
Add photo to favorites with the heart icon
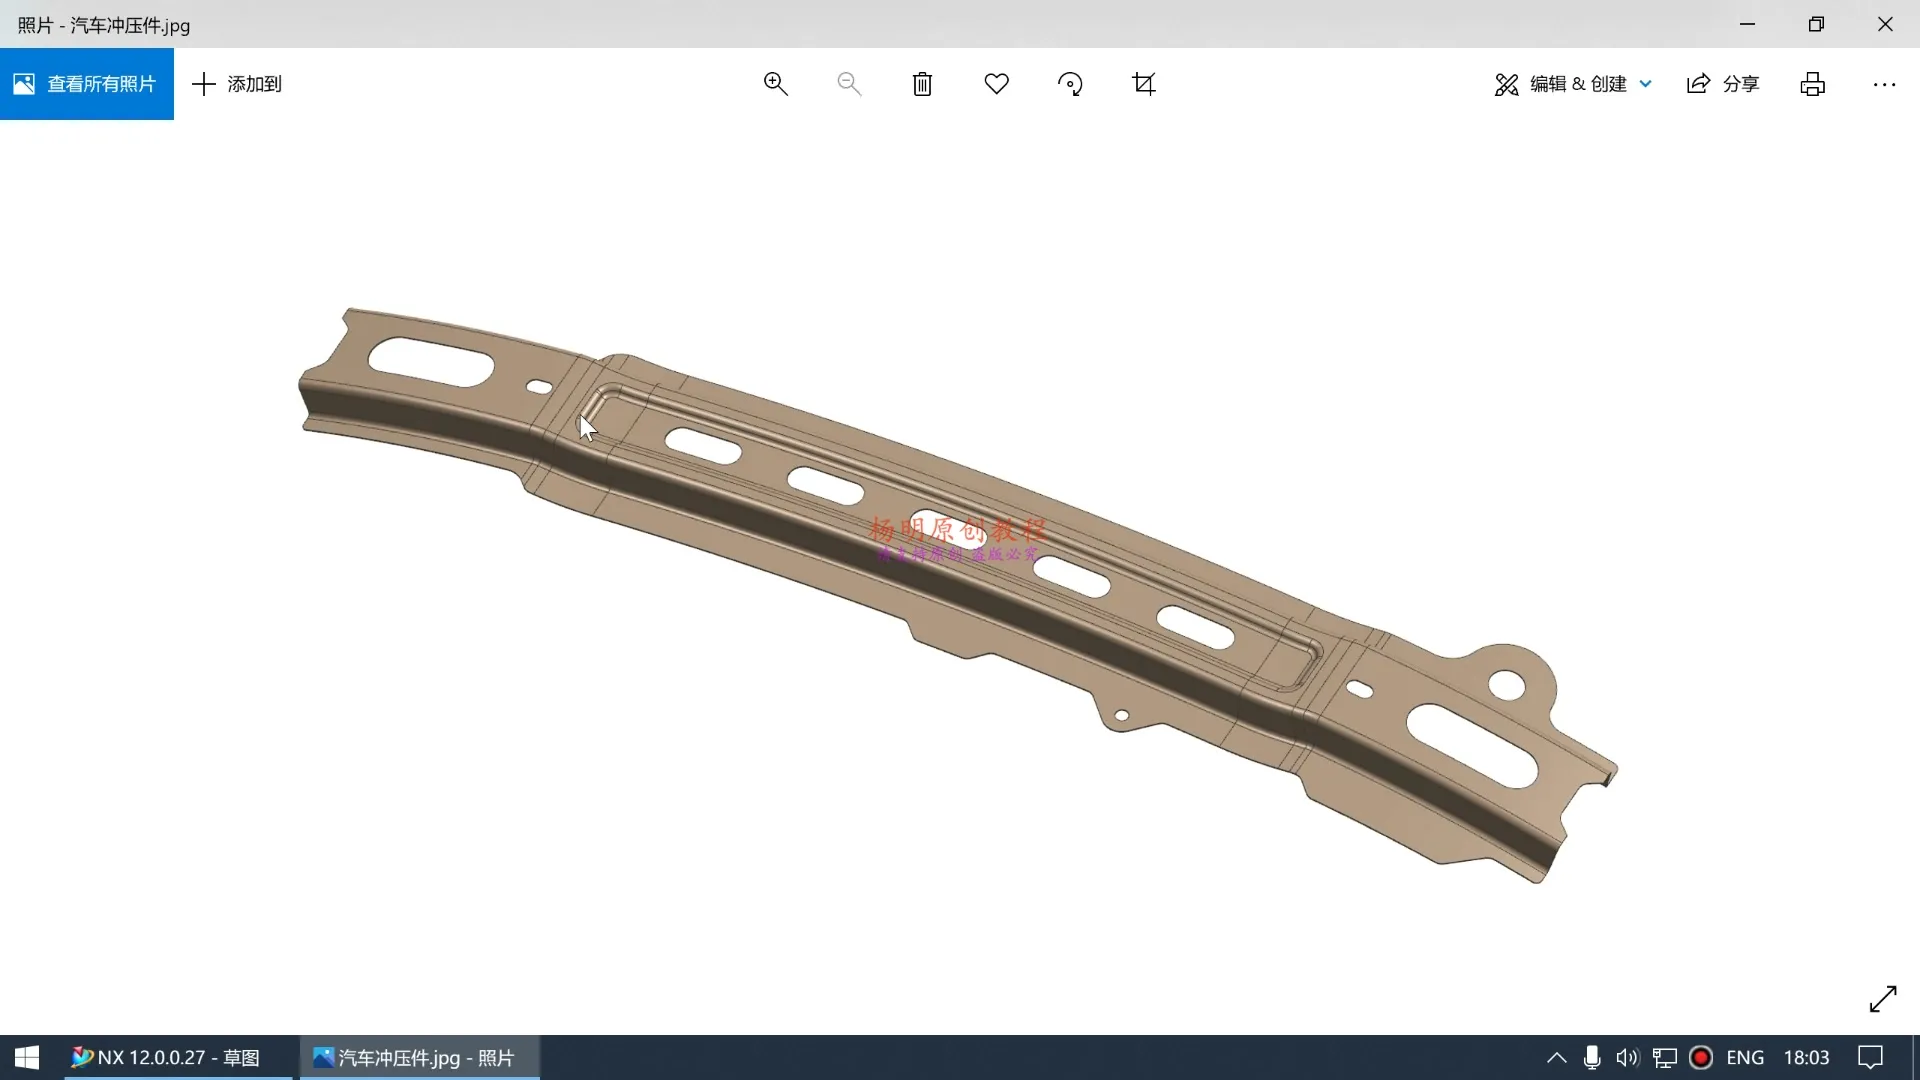(996, 84)
